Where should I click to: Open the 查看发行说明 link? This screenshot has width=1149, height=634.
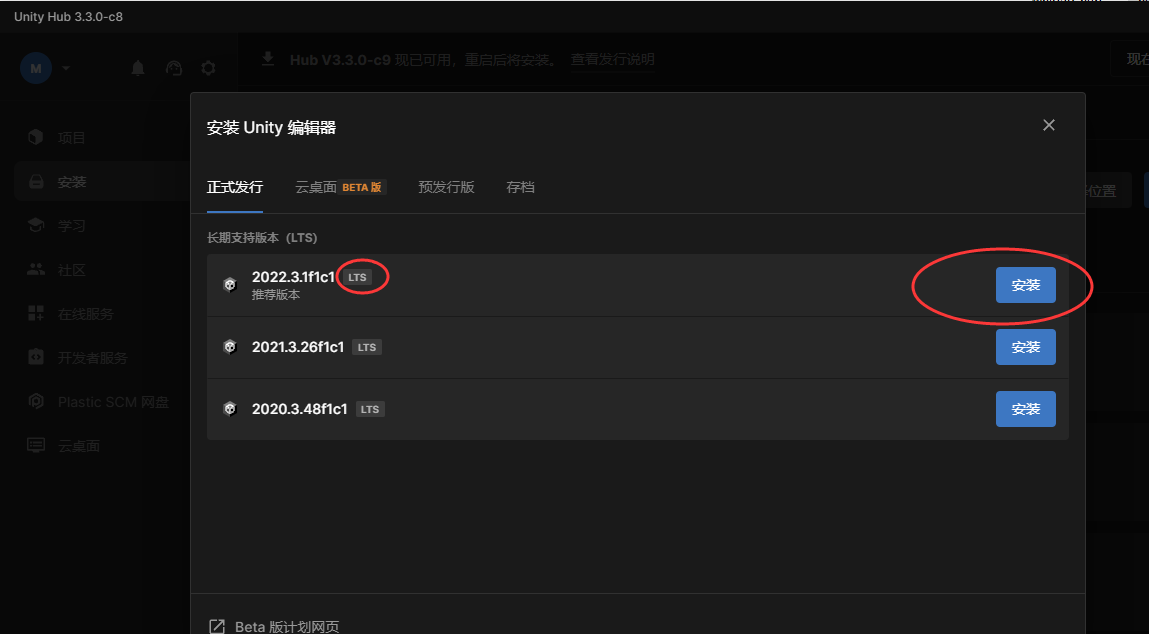613,59
